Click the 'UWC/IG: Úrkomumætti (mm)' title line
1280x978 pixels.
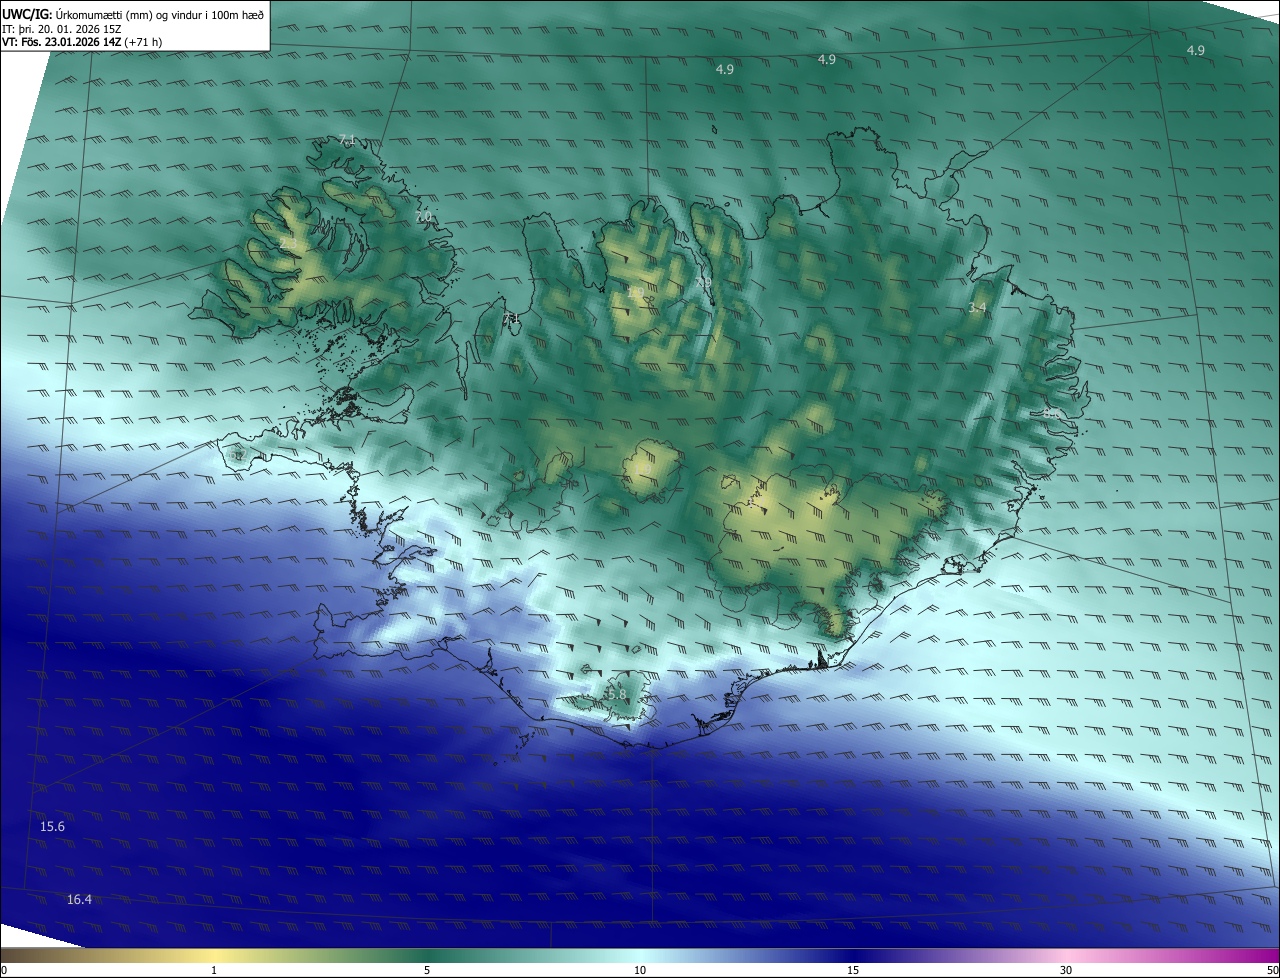[133, 14]
